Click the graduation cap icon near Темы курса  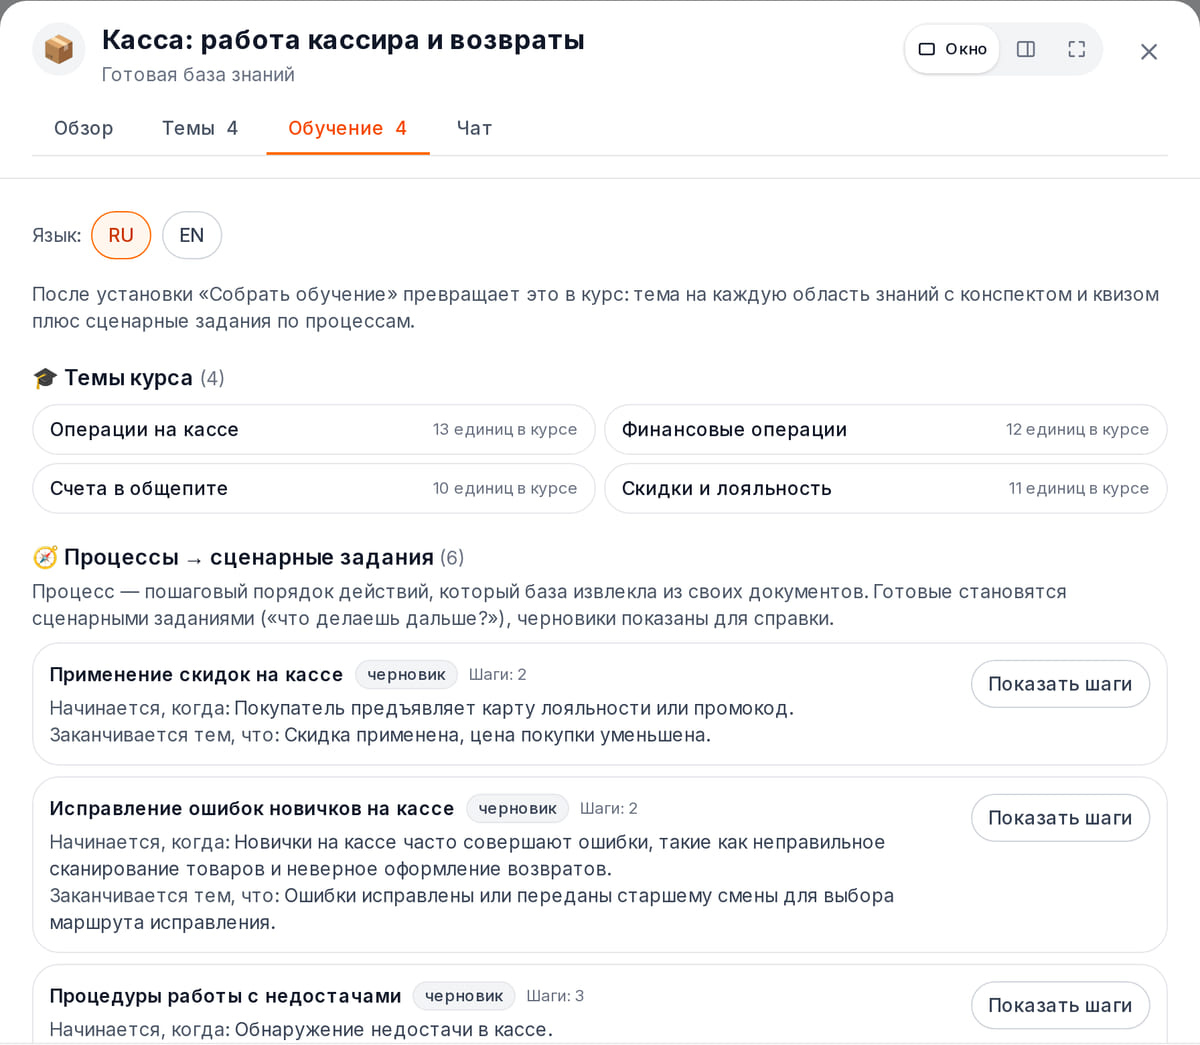[45, 378]
